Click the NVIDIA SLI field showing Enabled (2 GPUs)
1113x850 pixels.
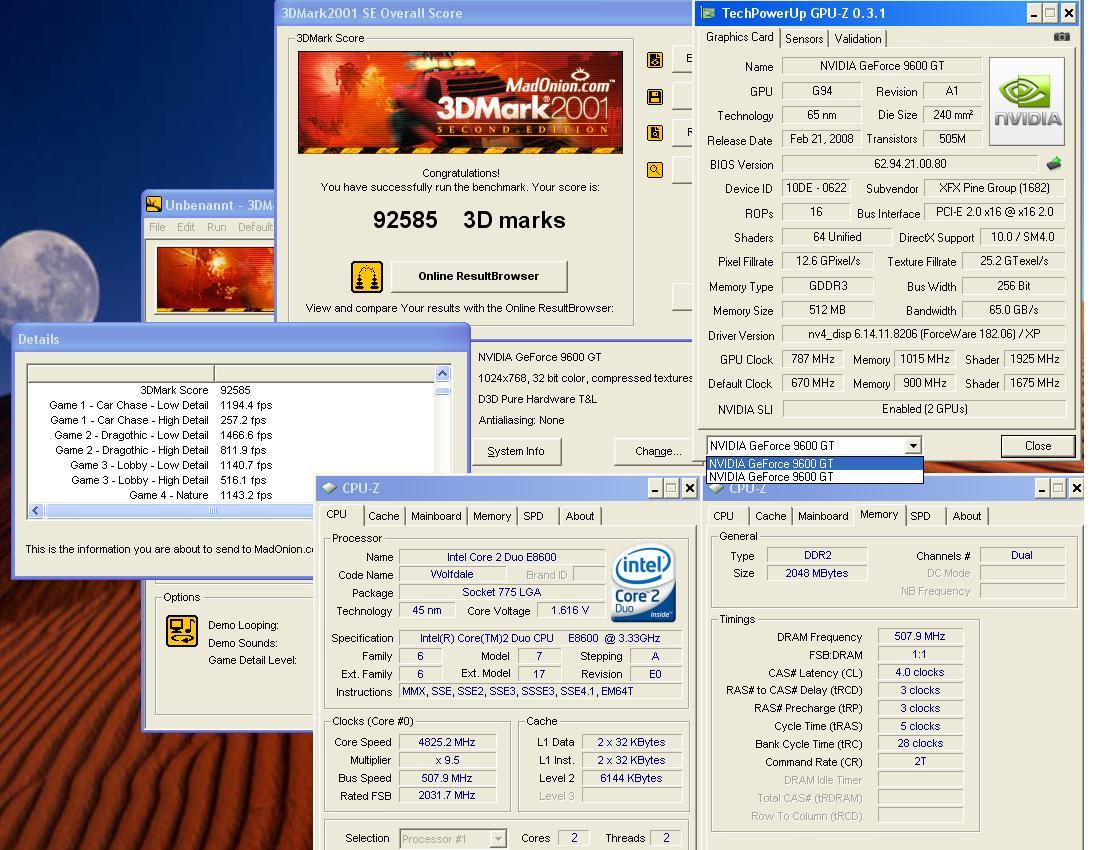(924, 409)
